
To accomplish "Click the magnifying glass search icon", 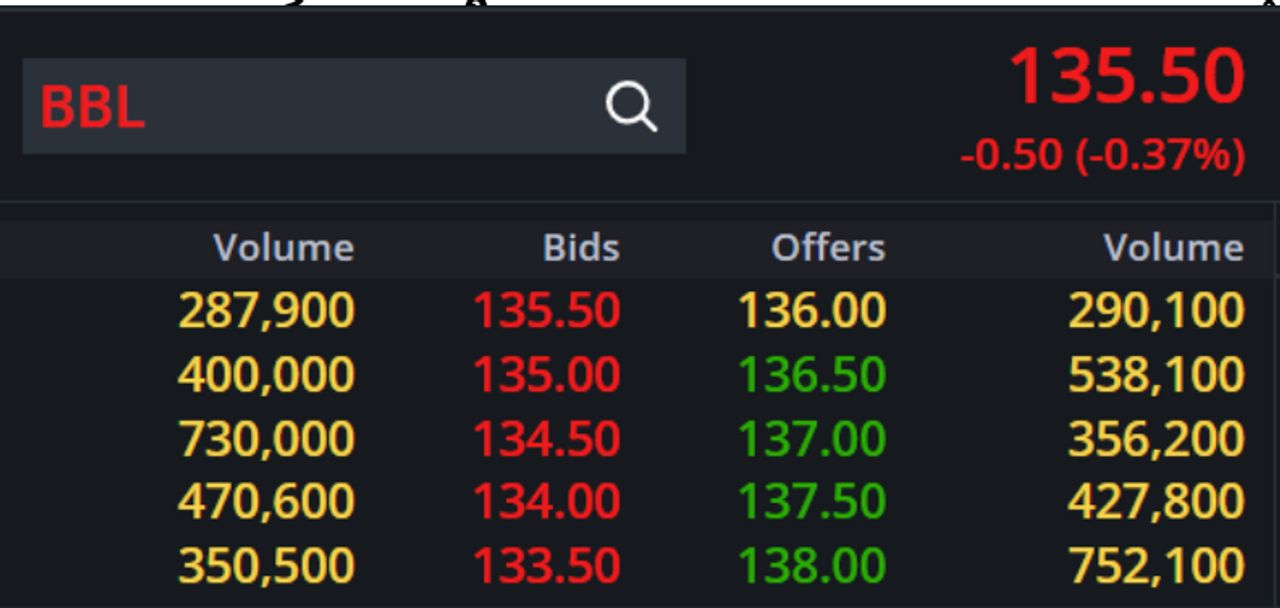I will pyautogui.click(x=631, y=106).
